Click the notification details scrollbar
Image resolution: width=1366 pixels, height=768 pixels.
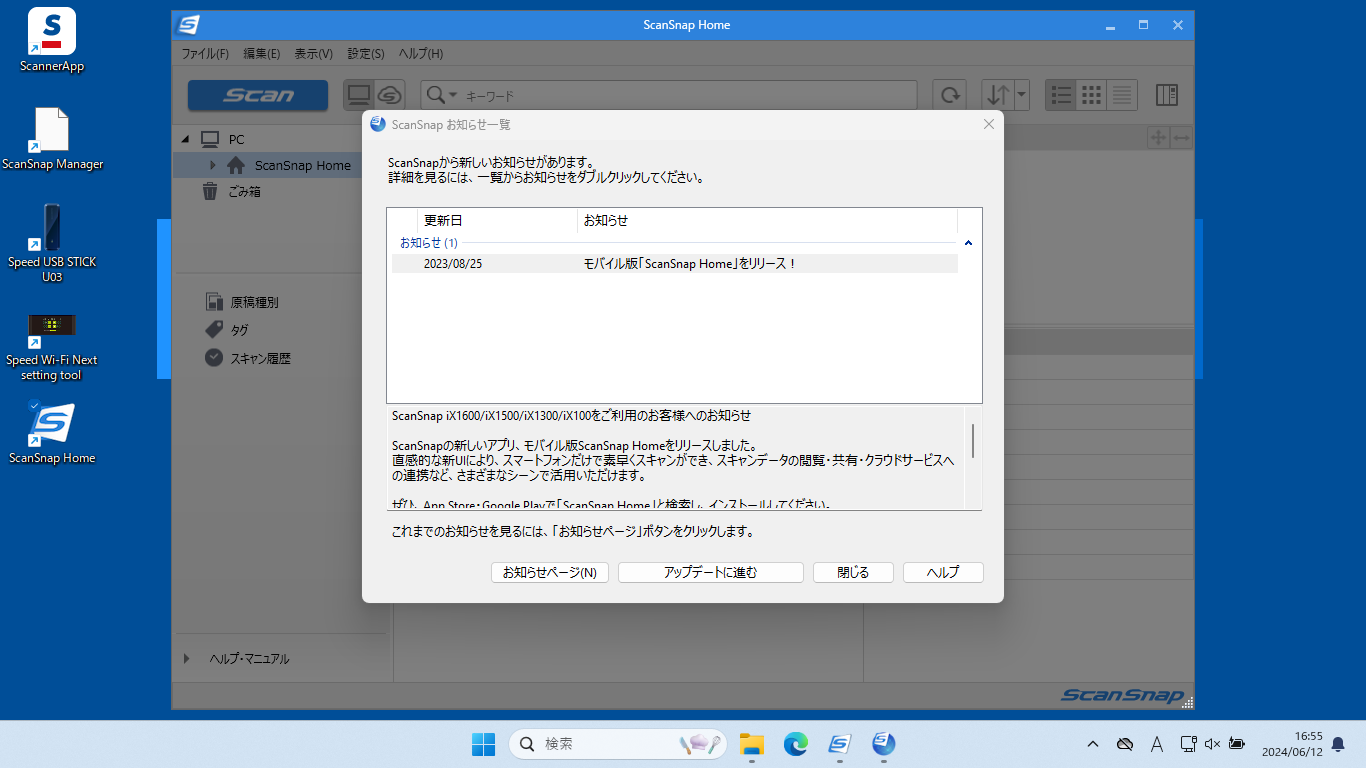pos(973,440)
